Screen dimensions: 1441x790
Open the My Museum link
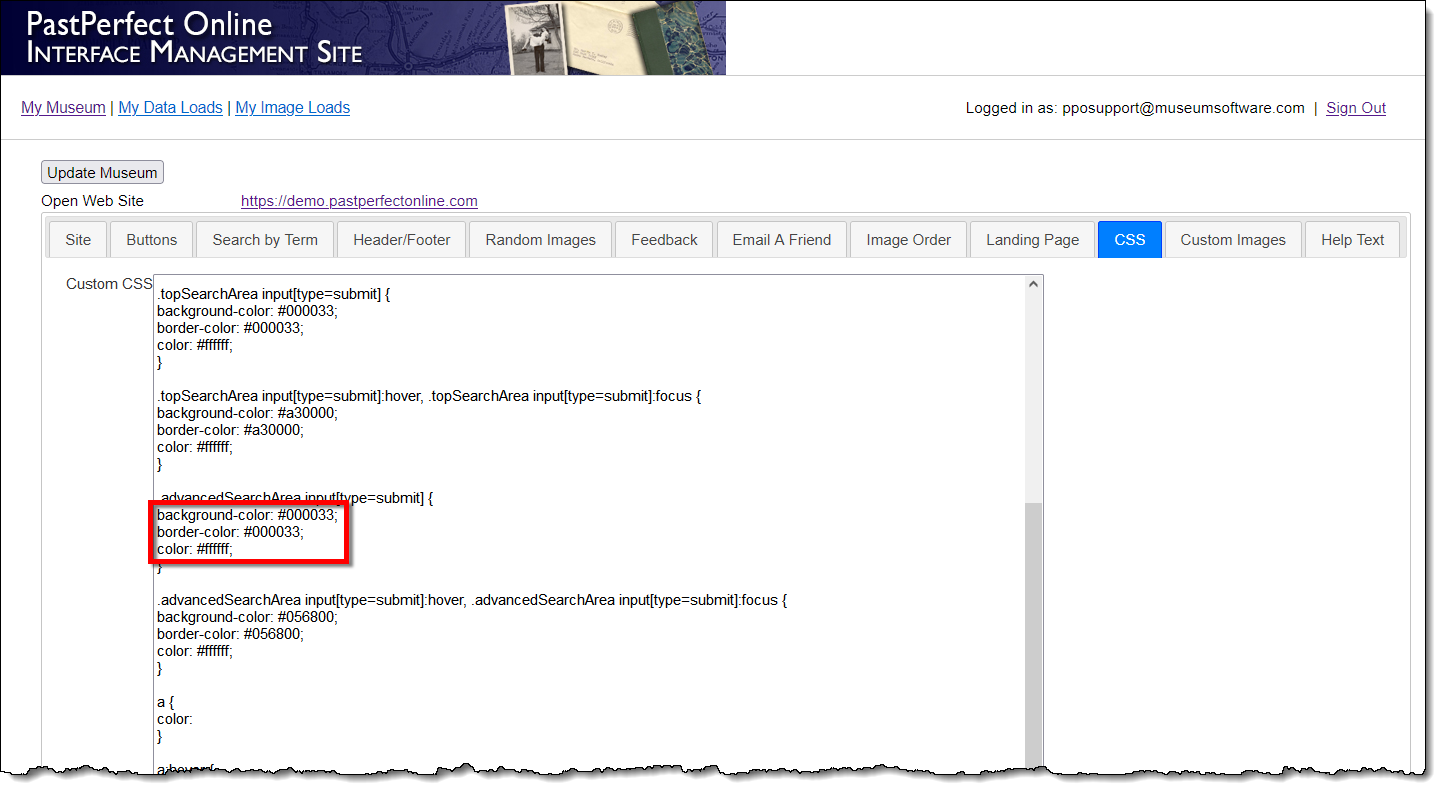pos(63,107)
